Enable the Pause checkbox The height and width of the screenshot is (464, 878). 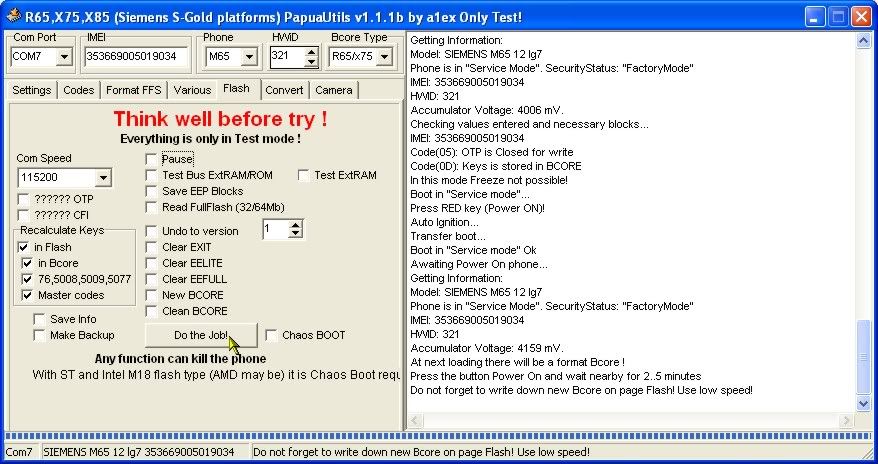coord(151,160)
